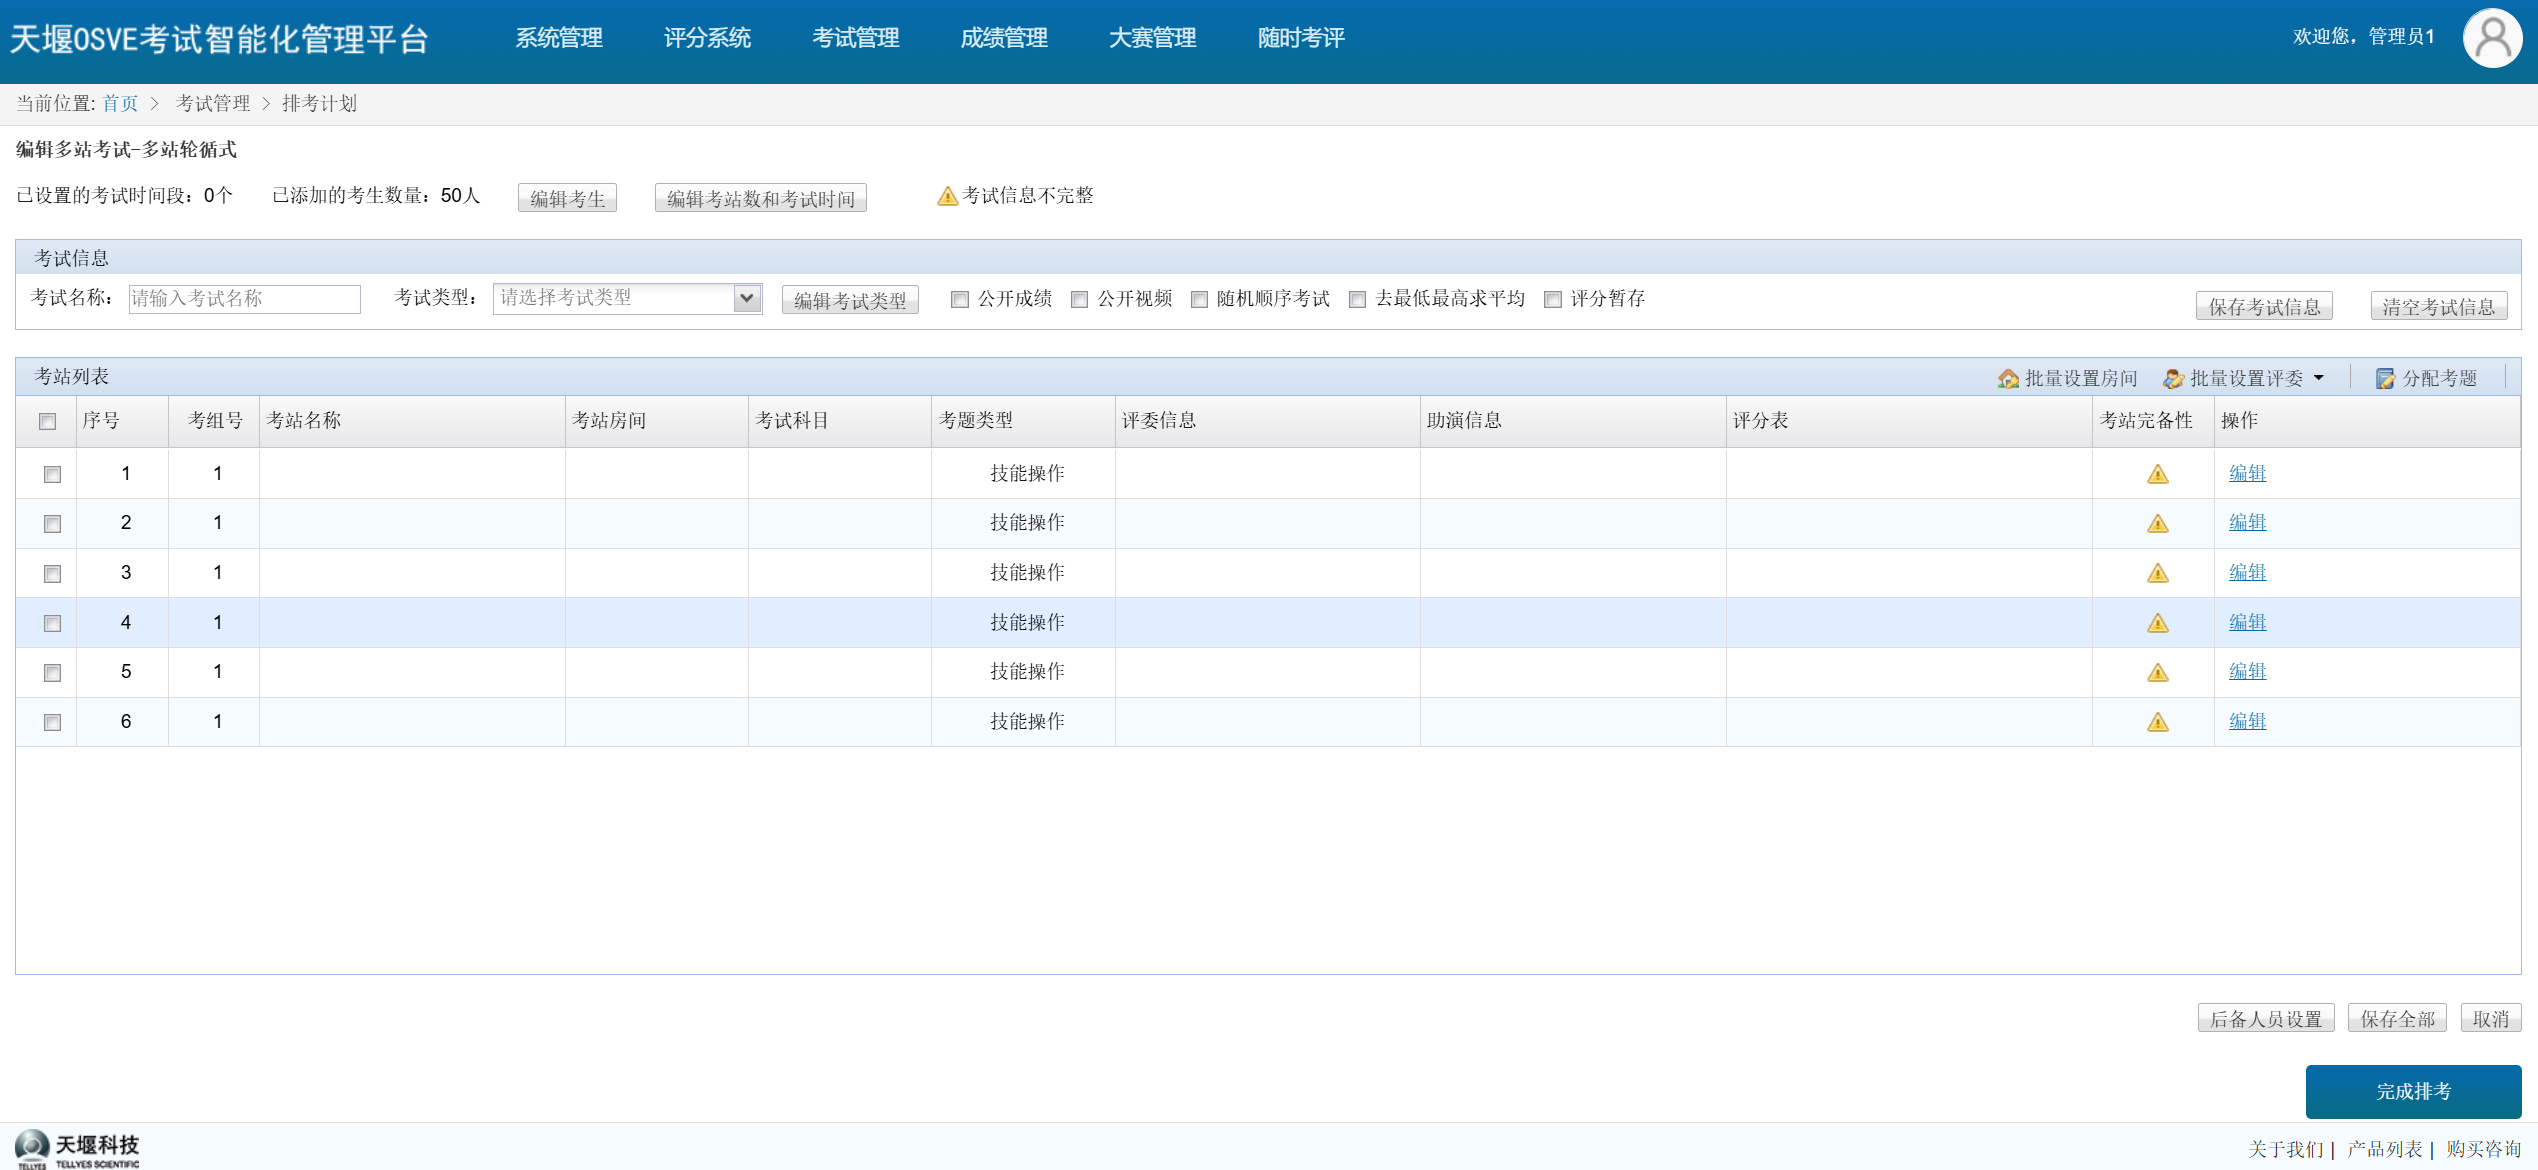
Task: Click the 天堰科技 footer logo
Action: point(77,1148)
